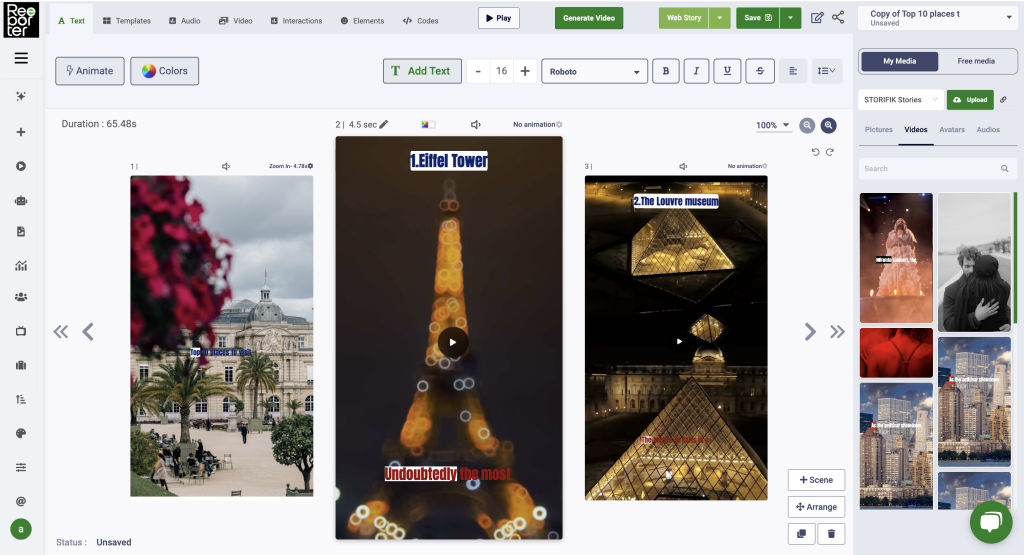Switch to the Pictures media tab
The image size is (1024, 555).
878,129
